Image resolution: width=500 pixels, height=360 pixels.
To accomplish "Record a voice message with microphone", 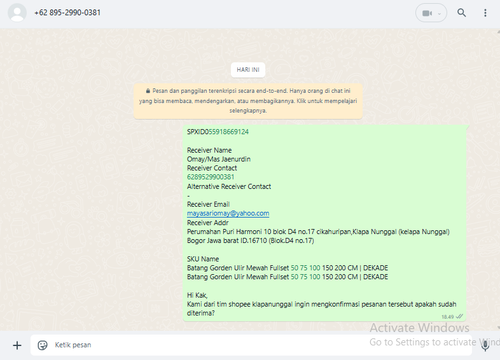I will tap(485, 345).
